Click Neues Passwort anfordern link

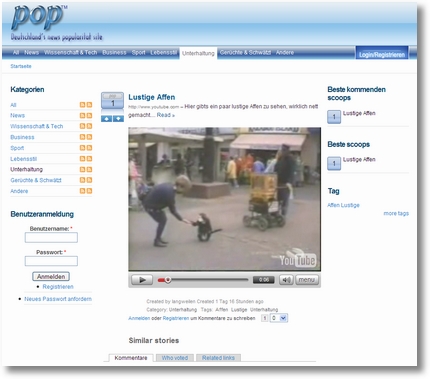pos(58,299)
